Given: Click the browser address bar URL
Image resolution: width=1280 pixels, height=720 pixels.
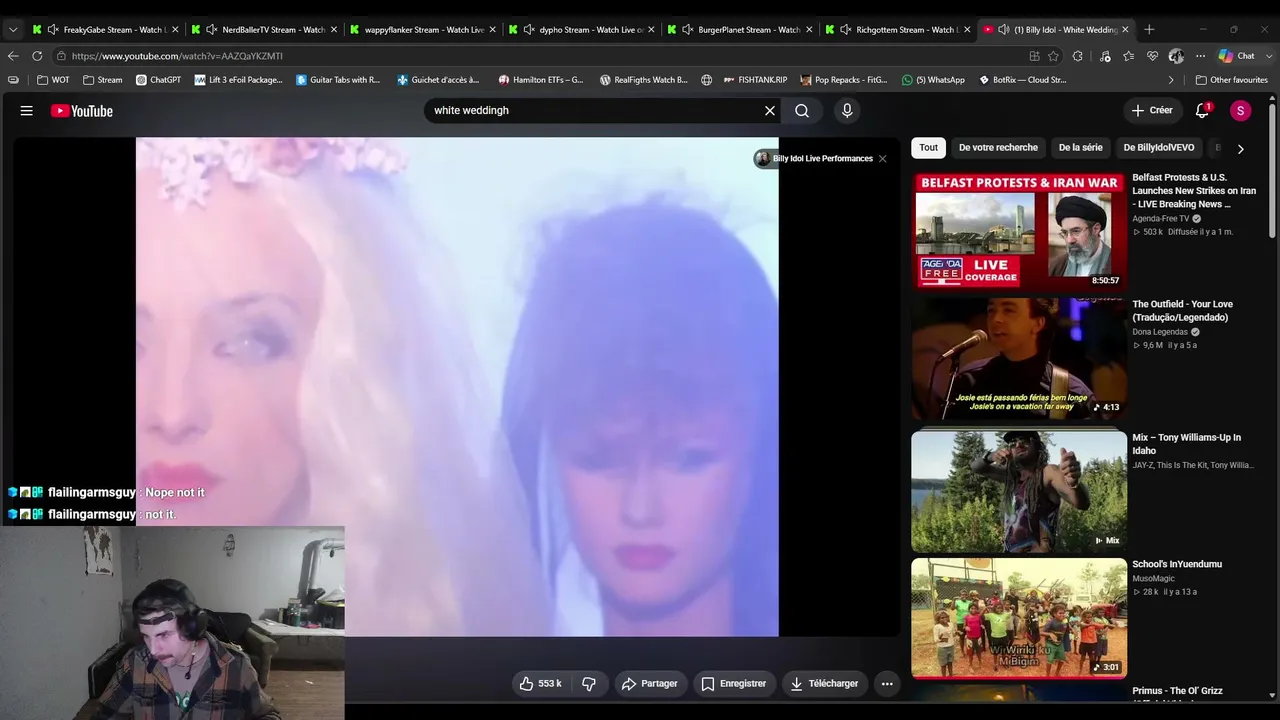Looking at the screenshot, I should (177, 56).
